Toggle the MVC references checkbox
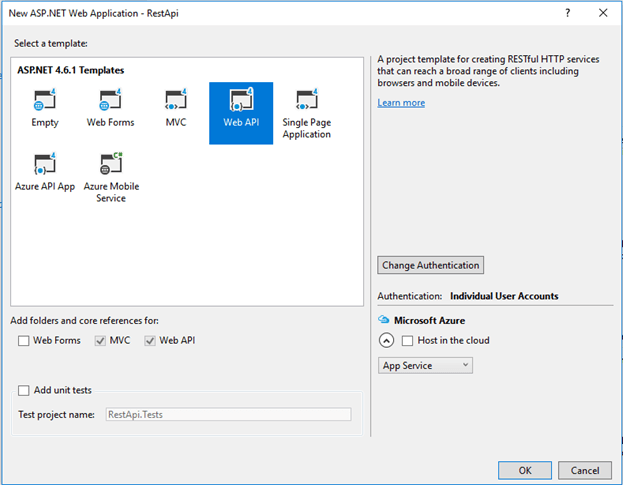Viewport: 623px width, 485px height. tap(100, 341)
